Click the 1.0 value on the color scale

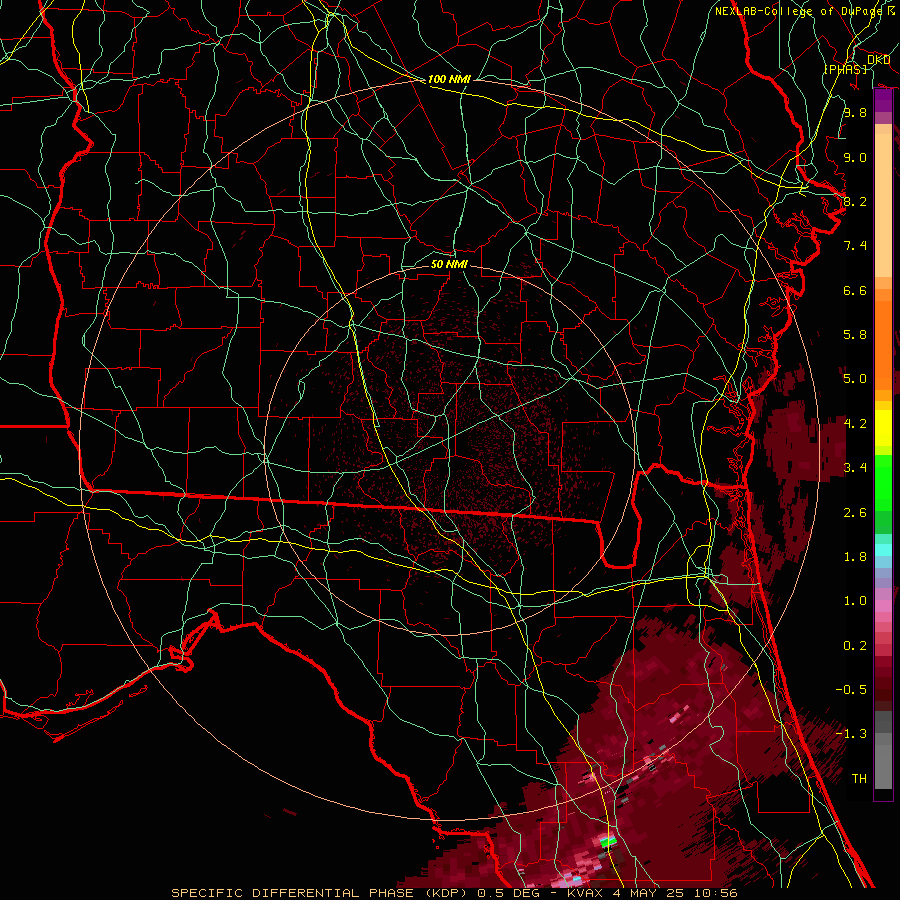pos(855,601)
